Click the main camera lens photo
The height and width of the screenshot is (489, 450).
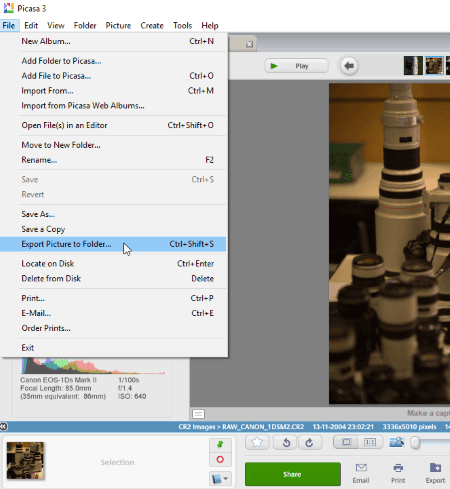(x=389, y=243)
